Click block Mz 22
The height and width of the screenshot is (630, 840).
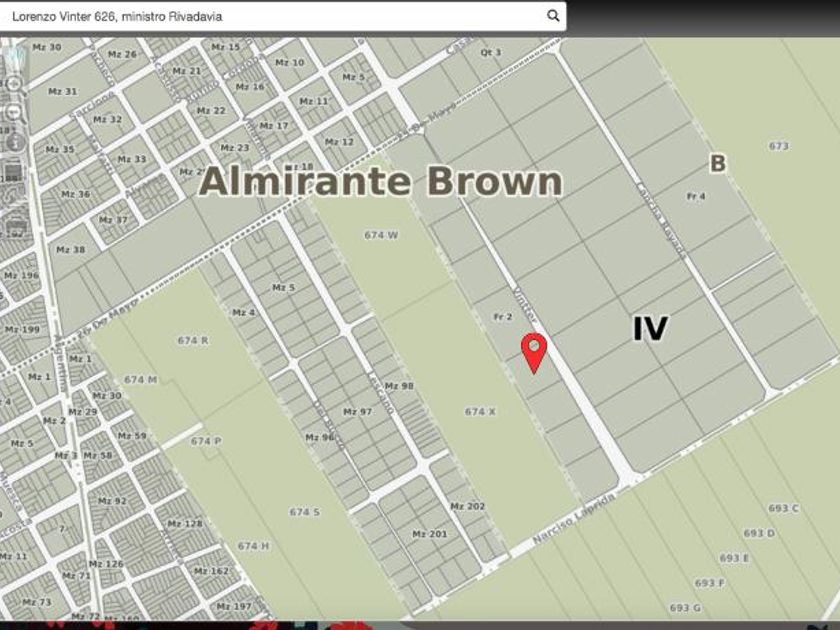tap(211, 110)
